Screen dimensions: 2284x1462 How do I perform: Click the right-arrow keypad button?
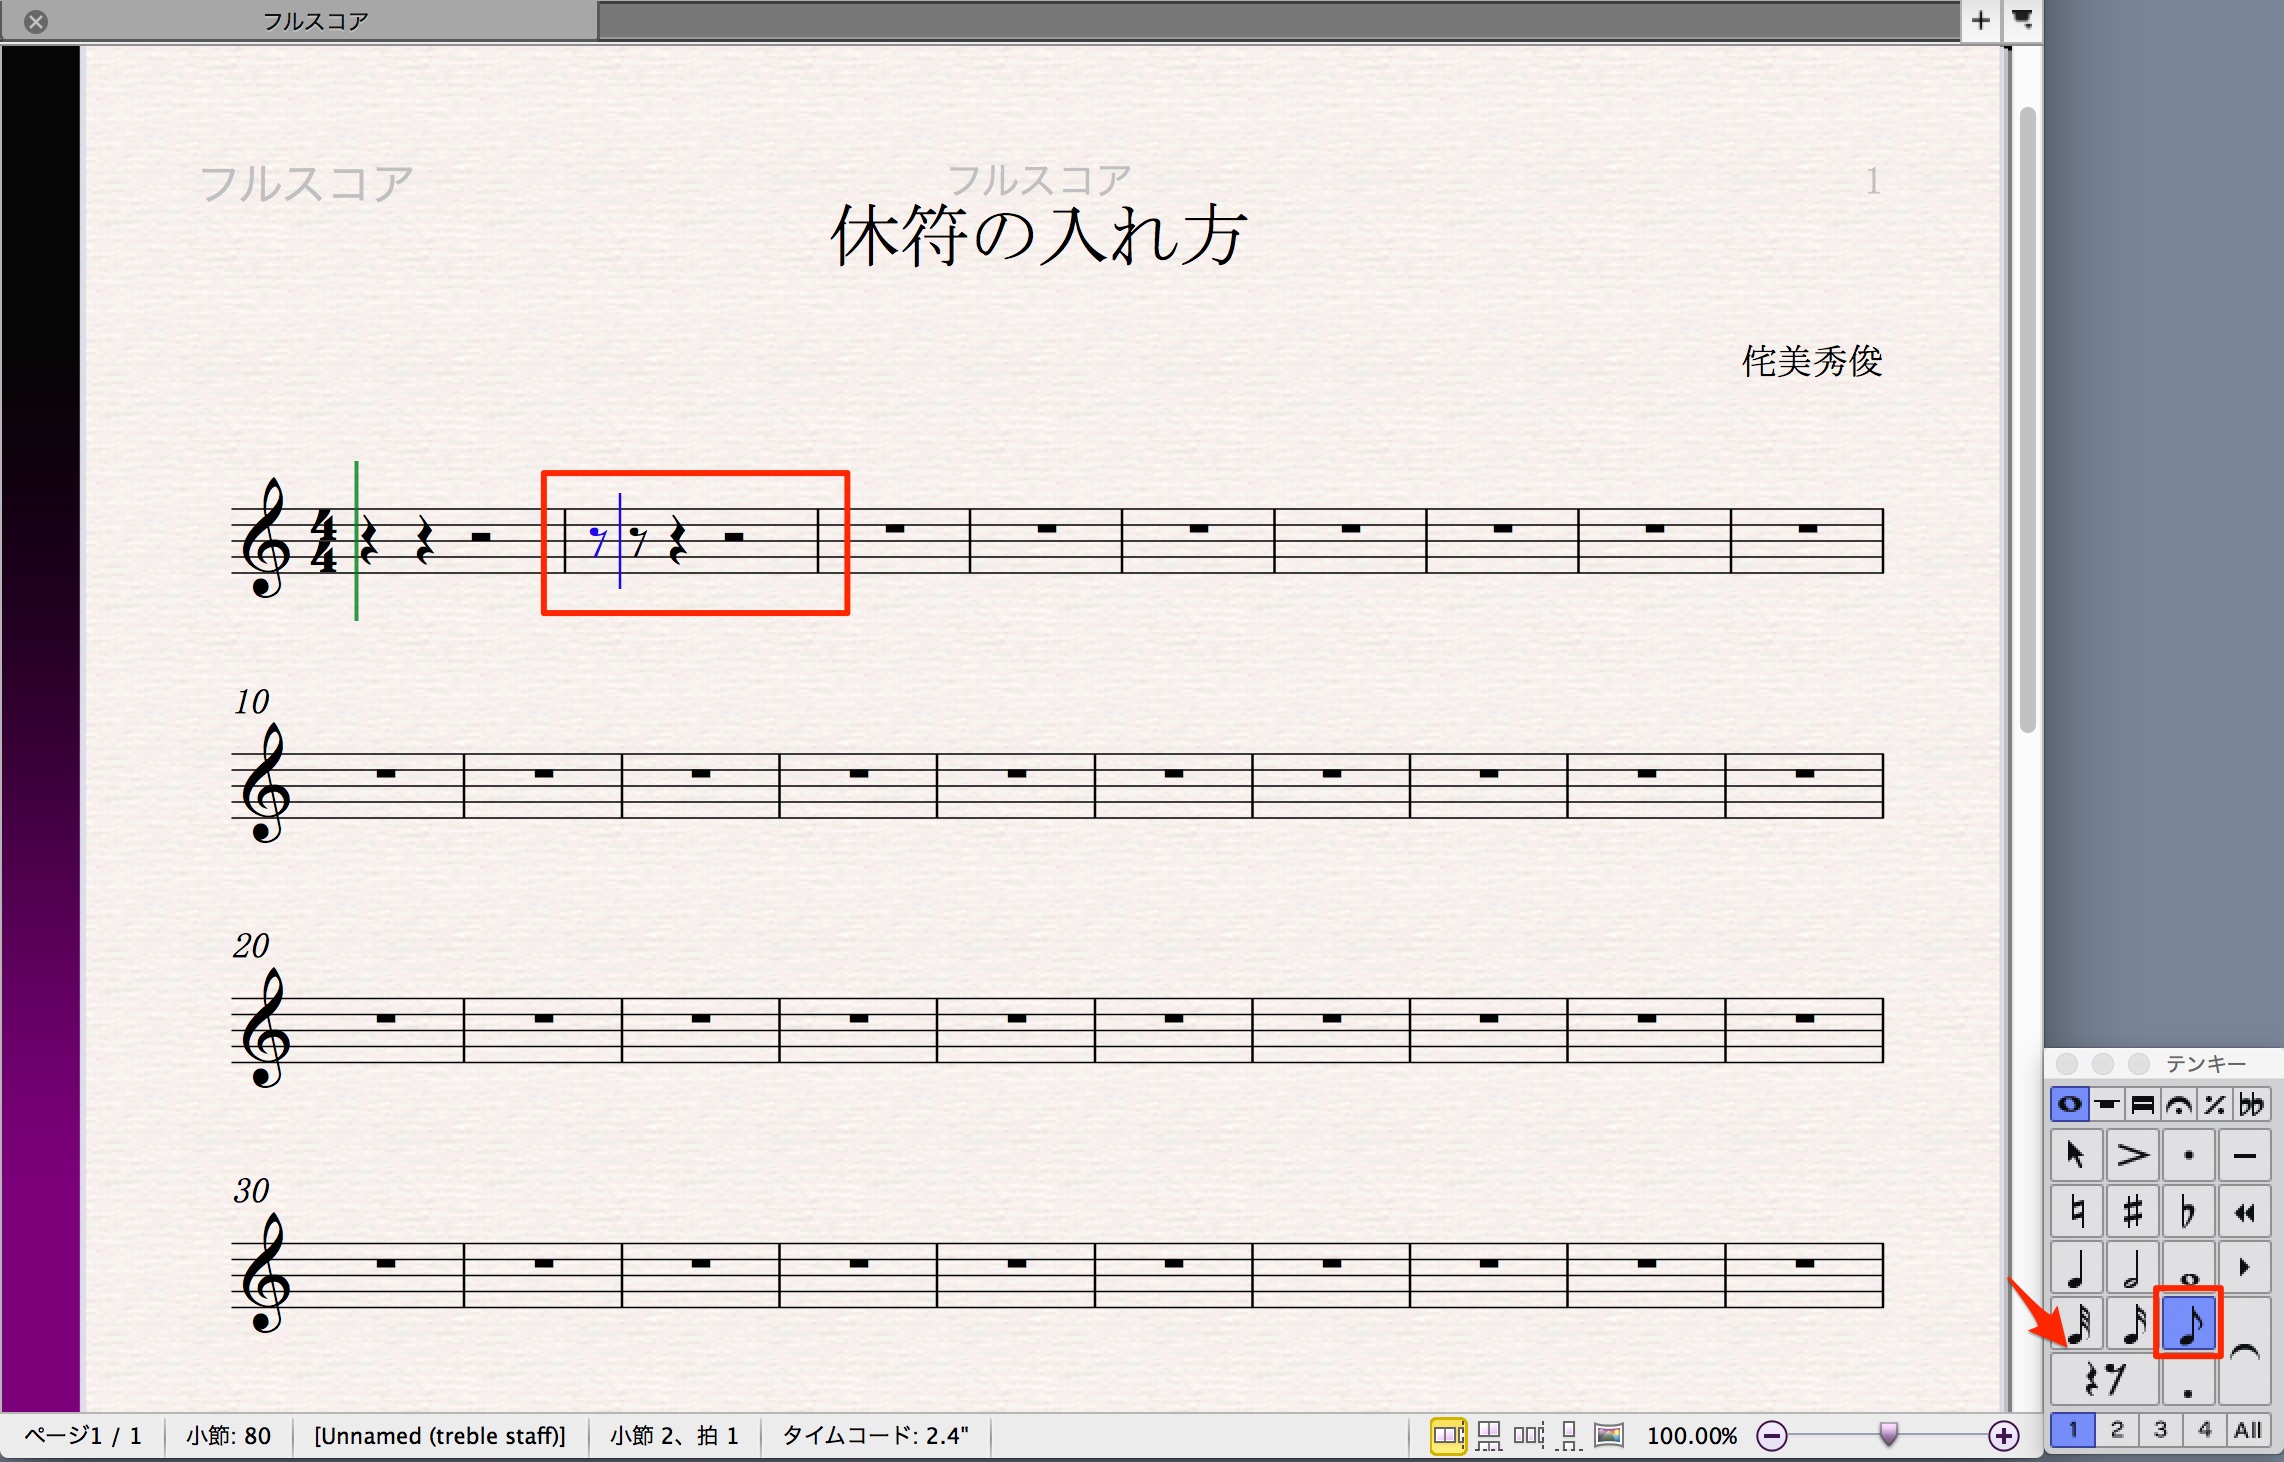tap(2244, 1267)
